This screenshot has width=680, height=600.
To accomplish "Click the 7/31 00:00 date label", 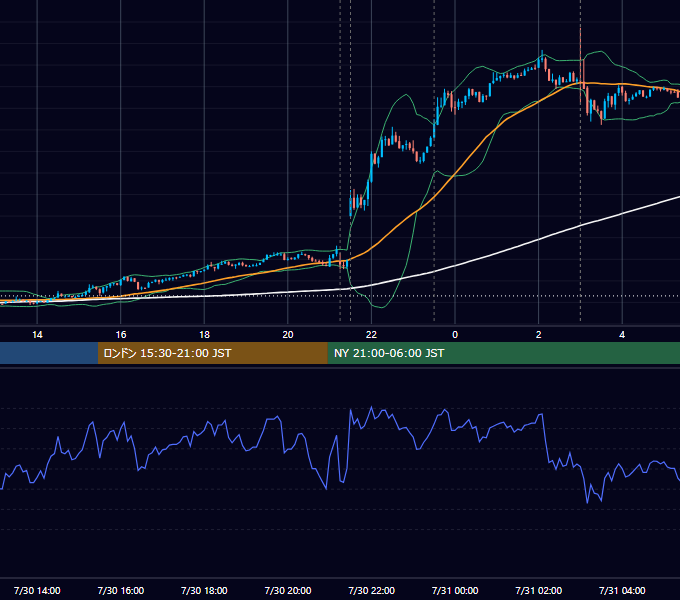I will tap(455, 590).
